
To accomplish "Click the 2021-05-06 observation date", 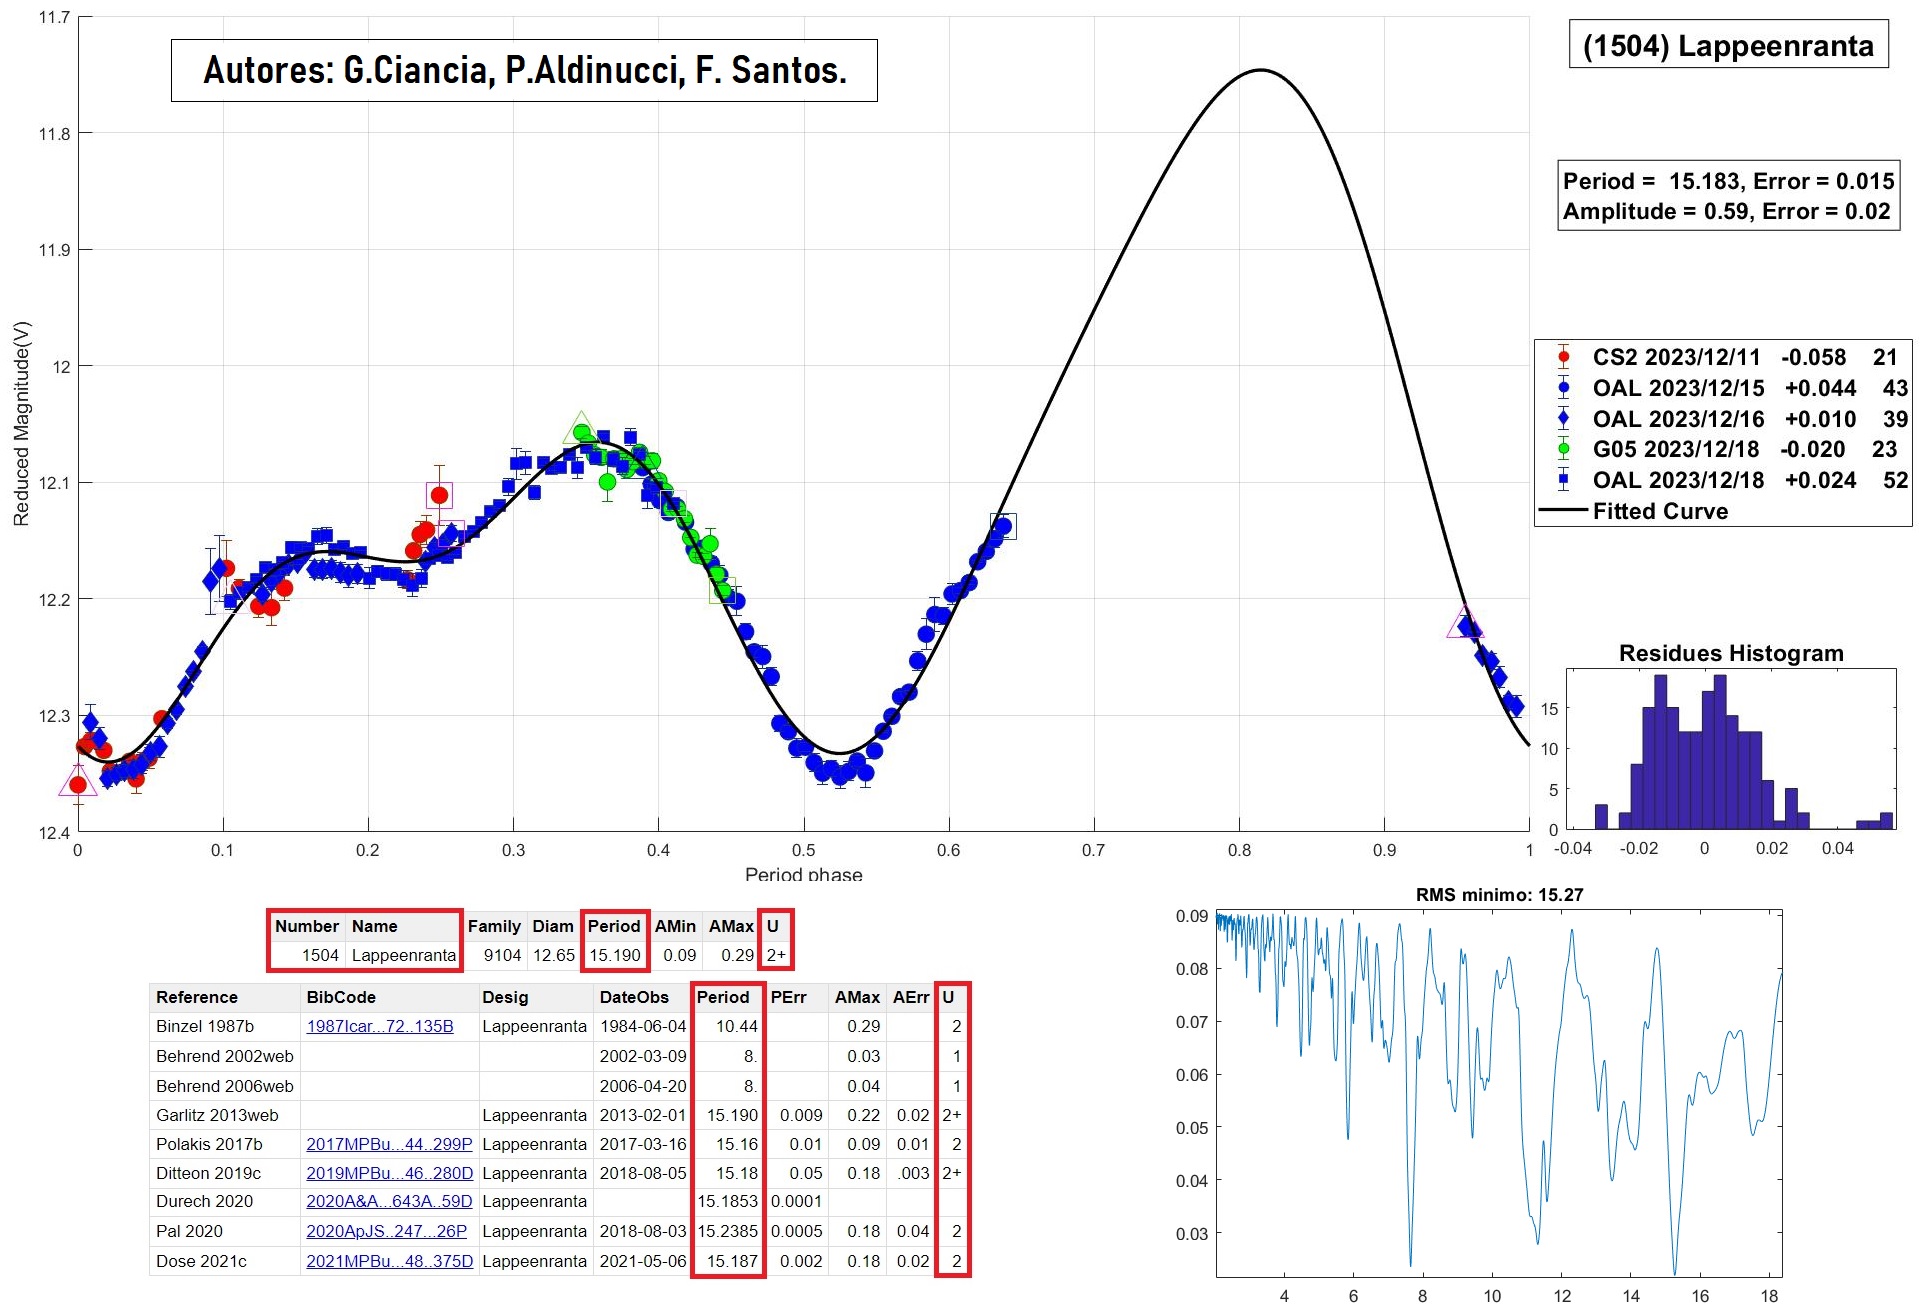I will 643,1261.
